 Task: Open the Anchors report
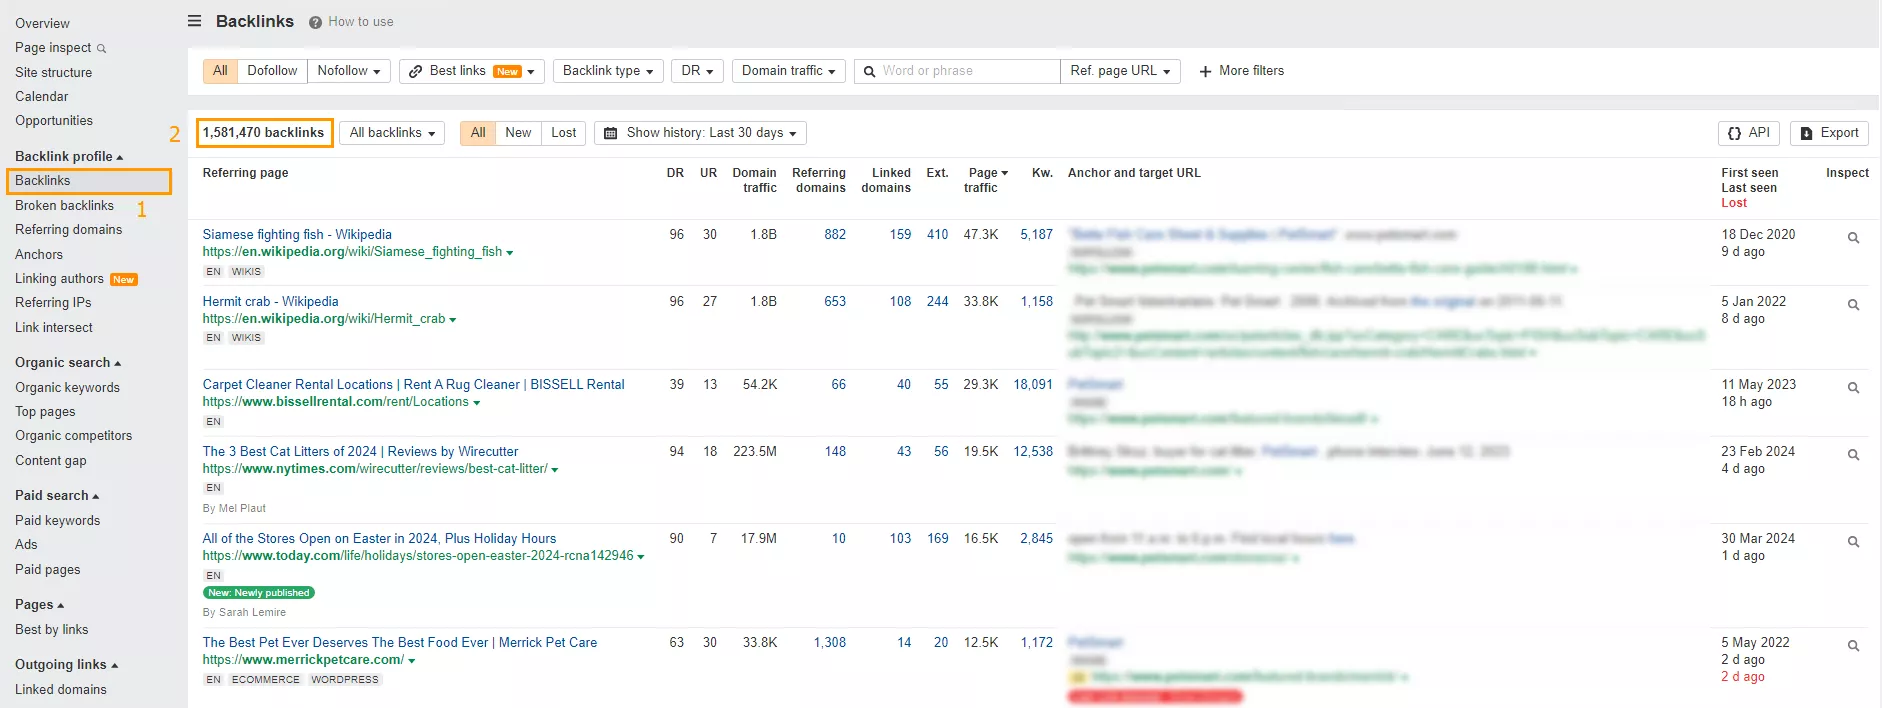[x=39, y=255]
